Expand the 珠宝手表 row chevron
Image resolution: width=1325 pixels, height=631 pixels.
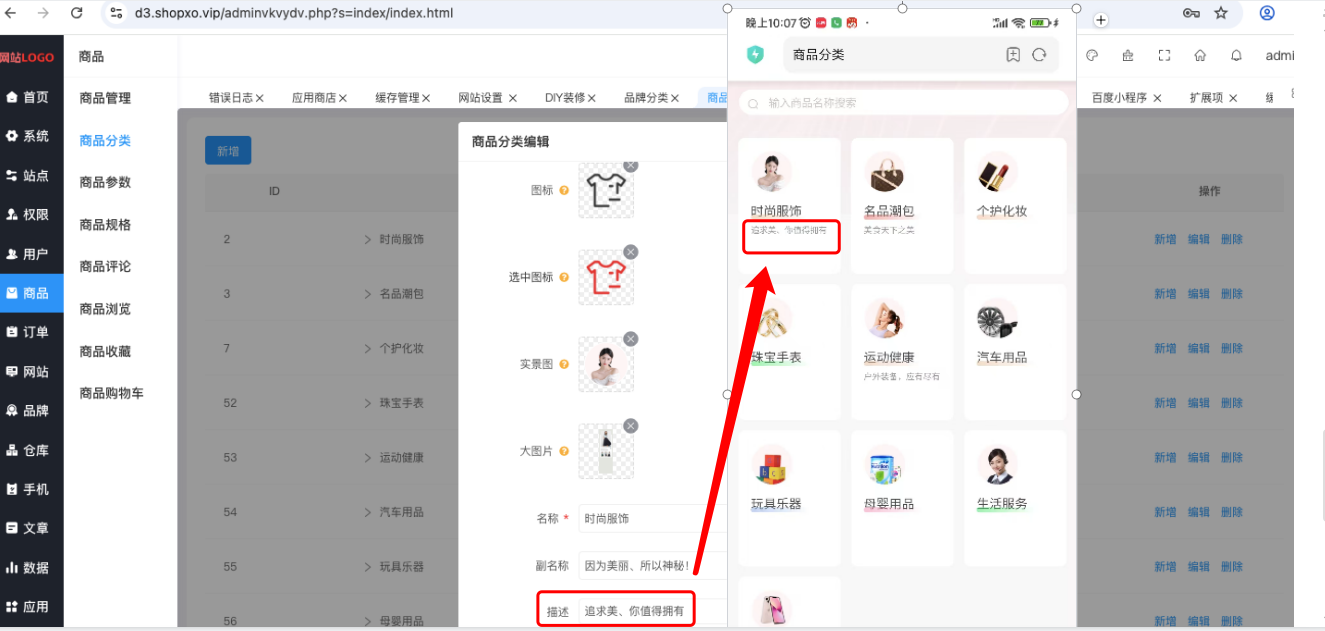point(367,403)
